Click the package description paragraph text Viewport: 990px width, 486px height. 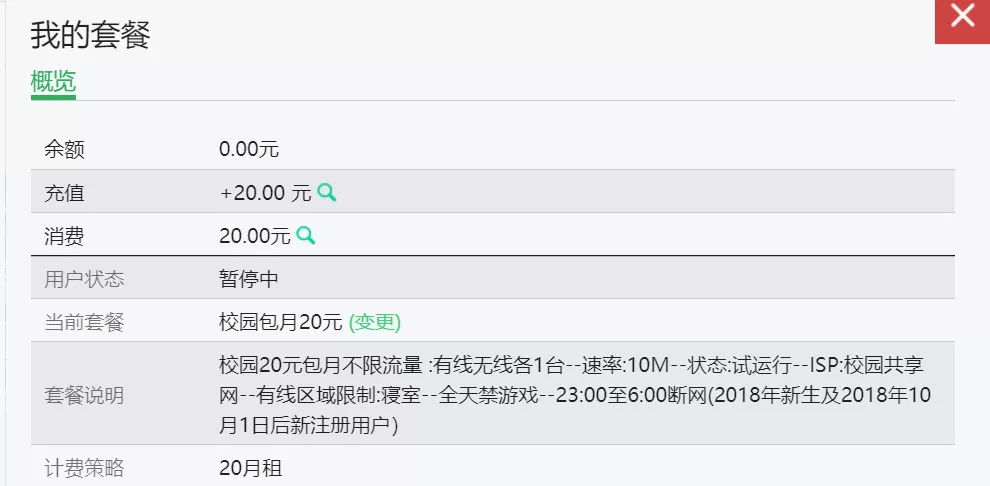pyautogui.click(x=575, y=395)
